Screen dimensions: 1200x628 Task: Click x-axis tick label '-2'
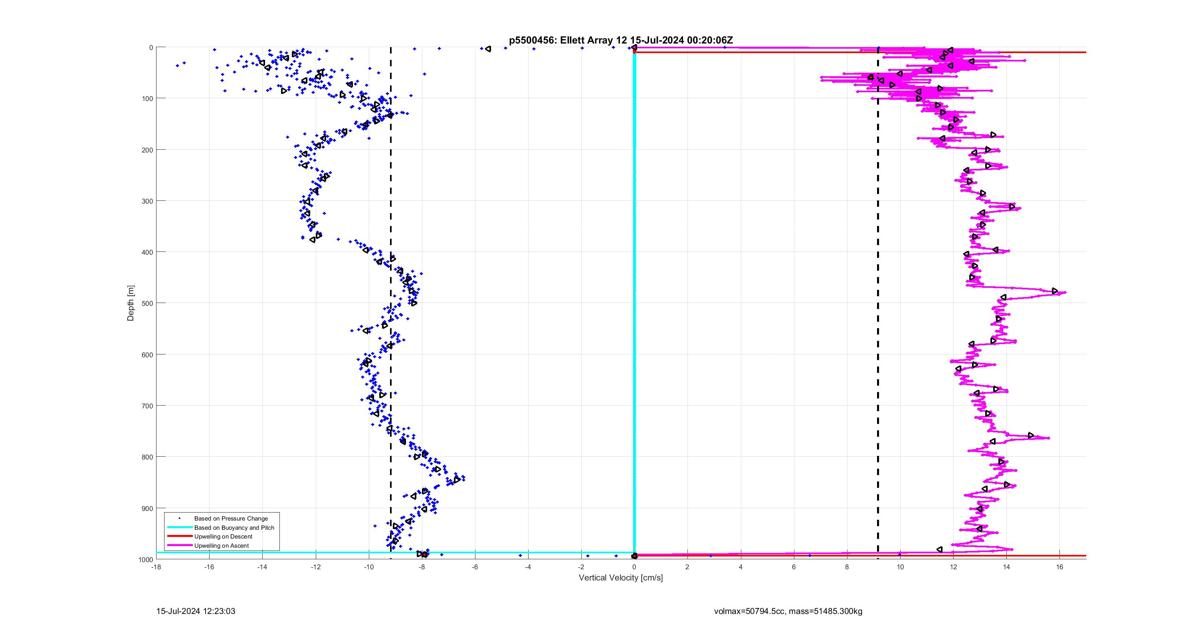pyautogui.click(x=581, y=567)
